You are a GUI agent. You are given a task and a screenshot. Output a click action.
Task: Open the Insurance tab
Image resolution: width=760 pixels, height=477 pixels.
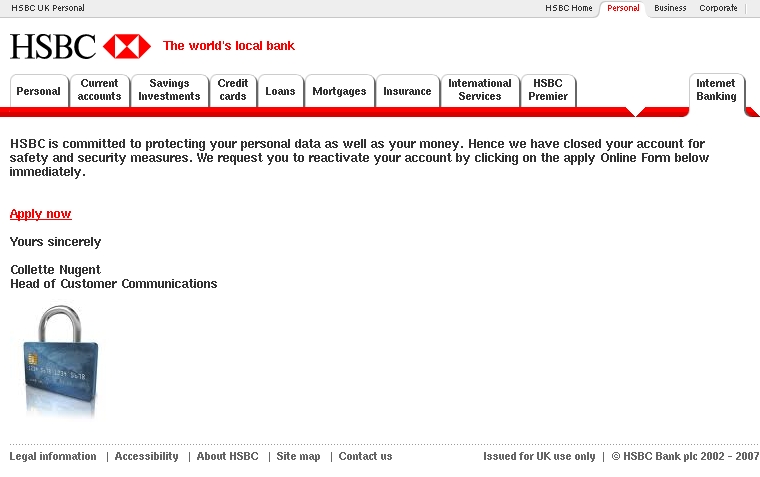coord(407,91)
